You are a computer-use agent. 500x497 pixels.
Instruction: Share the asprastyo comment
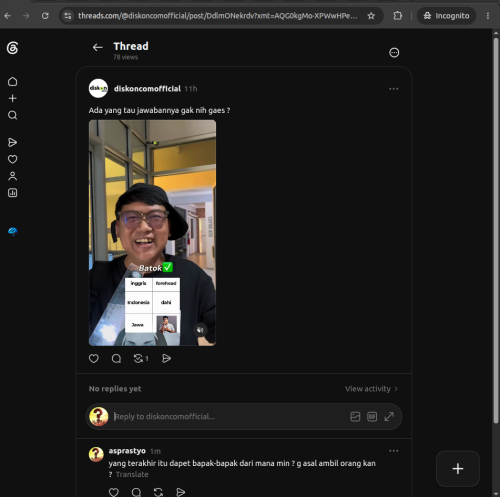[180, 492]
